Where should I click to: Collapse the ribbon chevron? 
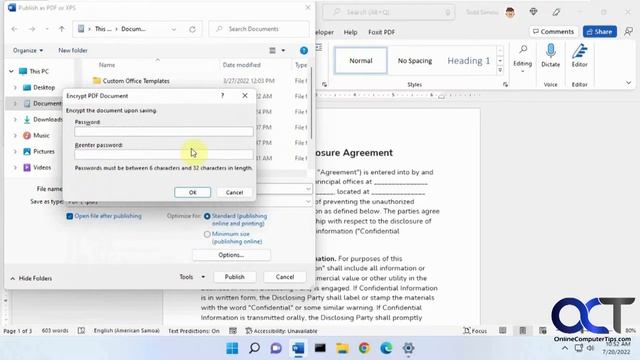point(629,83)
